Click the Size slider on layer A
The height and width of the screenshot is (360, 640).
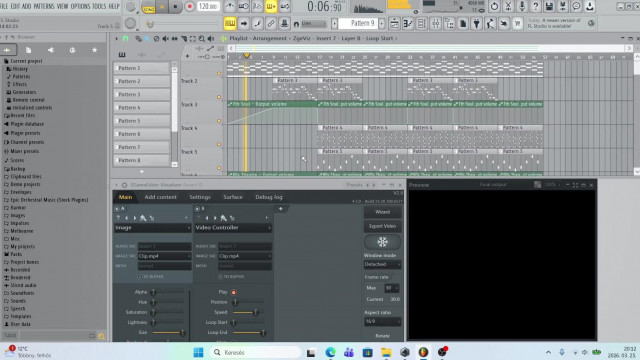click(x=168, y=333)
